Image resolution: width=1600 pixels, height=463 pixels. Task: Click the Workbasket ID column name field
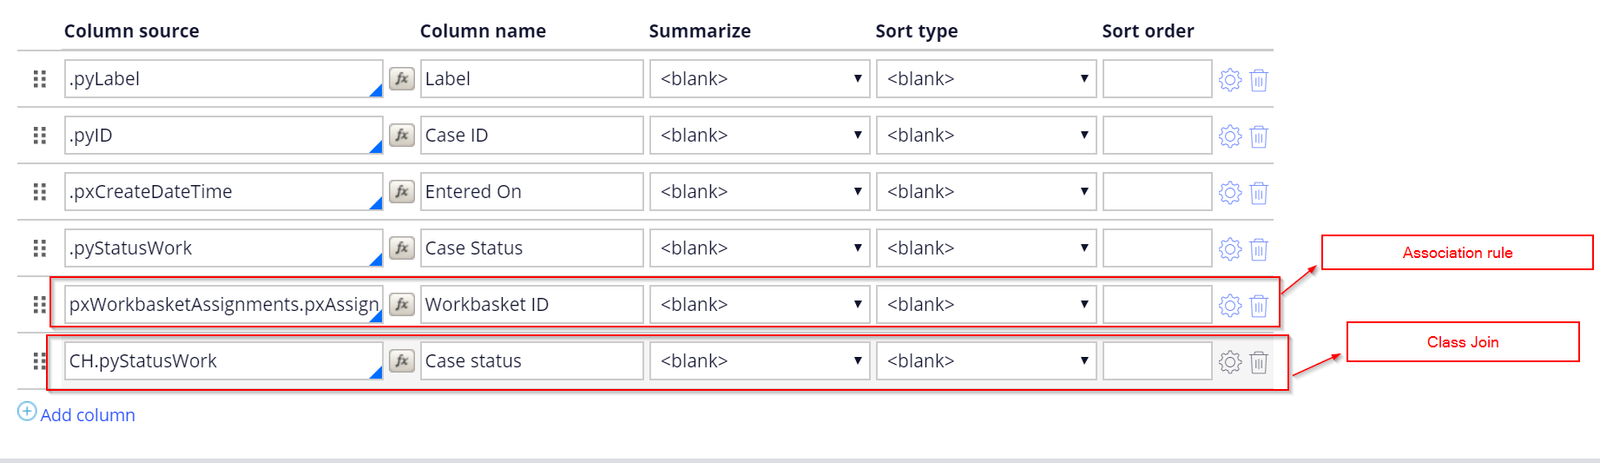click(531, 304)
